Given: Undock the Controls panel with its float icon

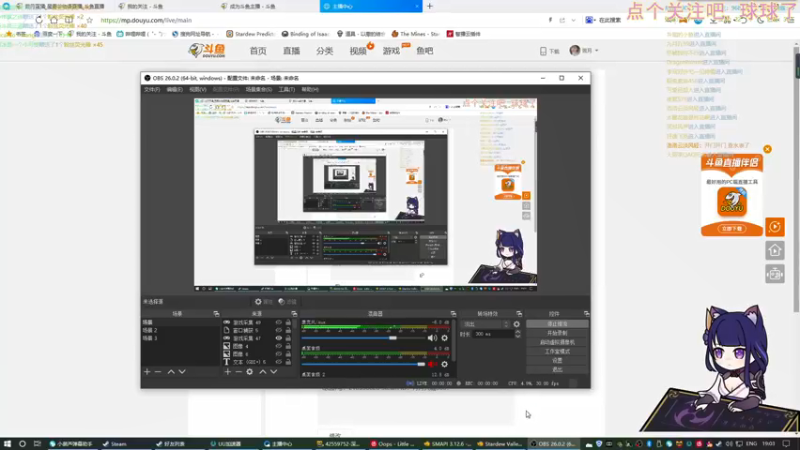Looking at the screenshot, I should 586,314.
